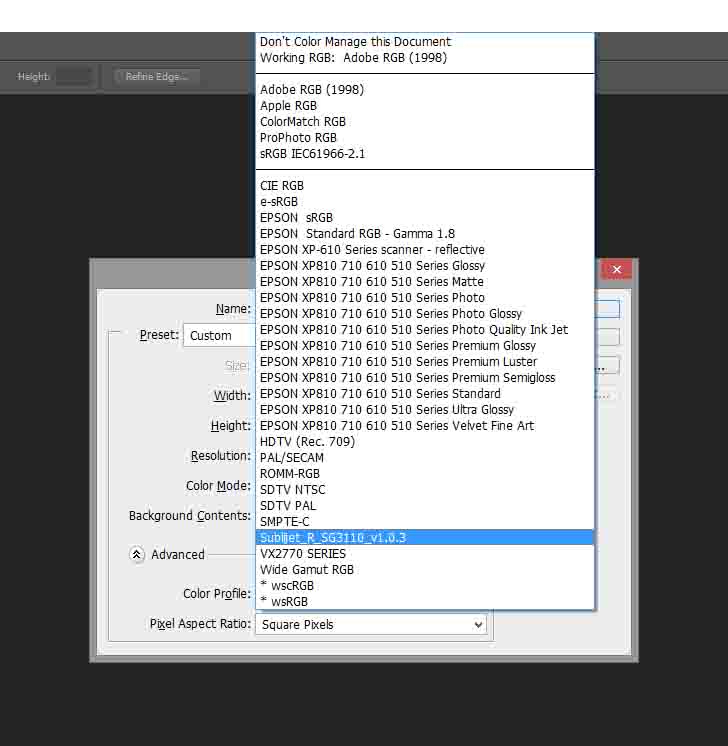
Task: Choose Working RGB: Adobe RGB (1998)
Action: pos(425,58)
